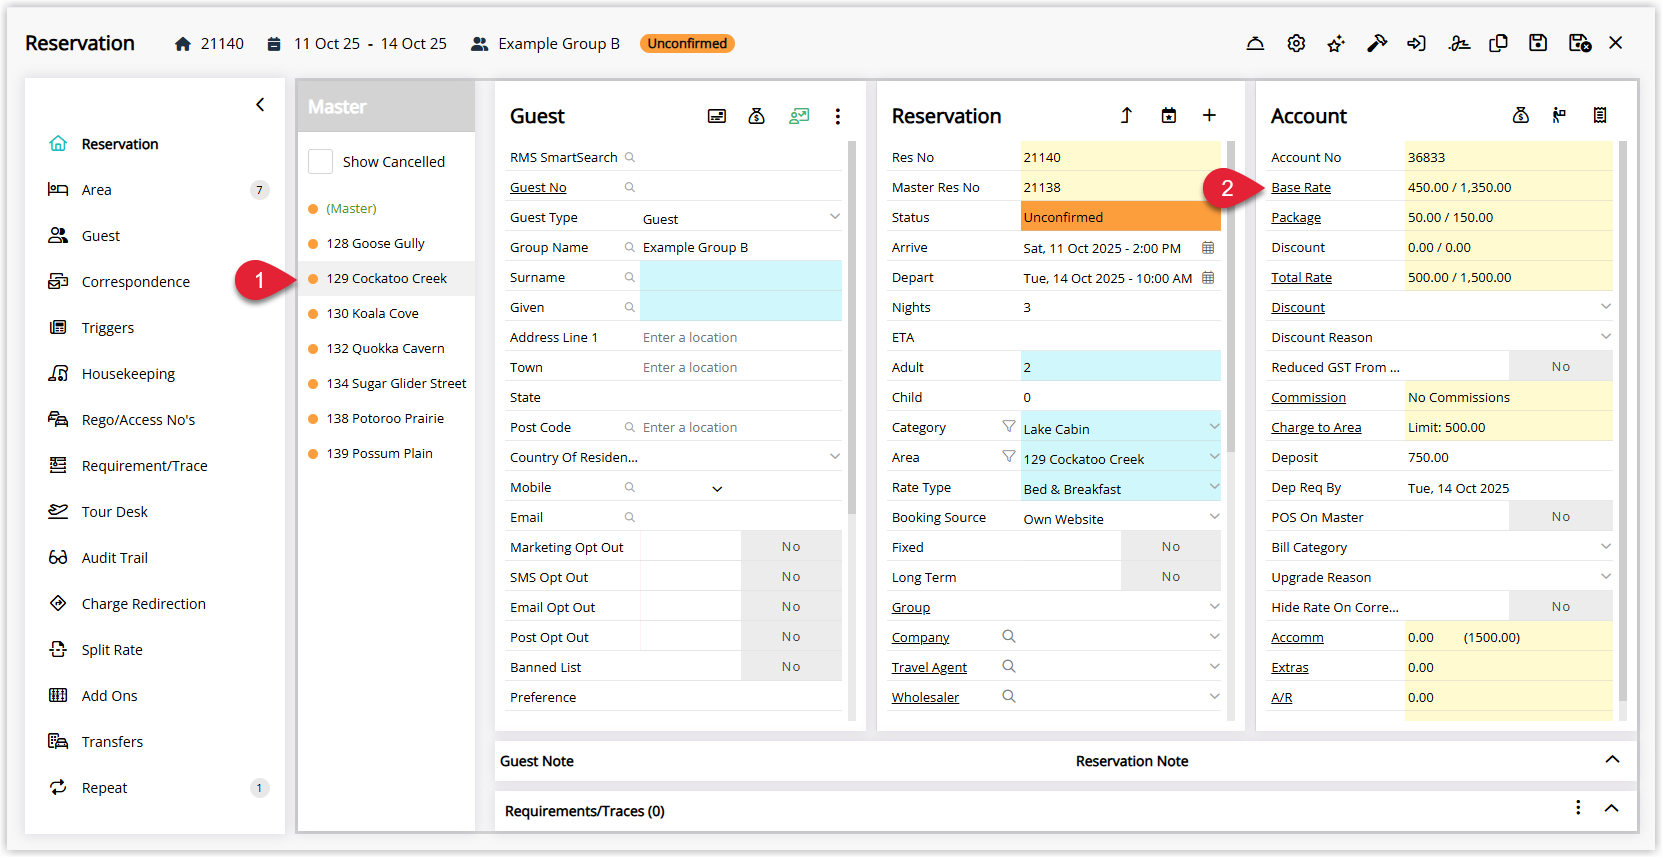The width and height of the screenshot is (1663, 858).
Task: Open Split Rate in the sidebar
Action: (x=112, y=650)
